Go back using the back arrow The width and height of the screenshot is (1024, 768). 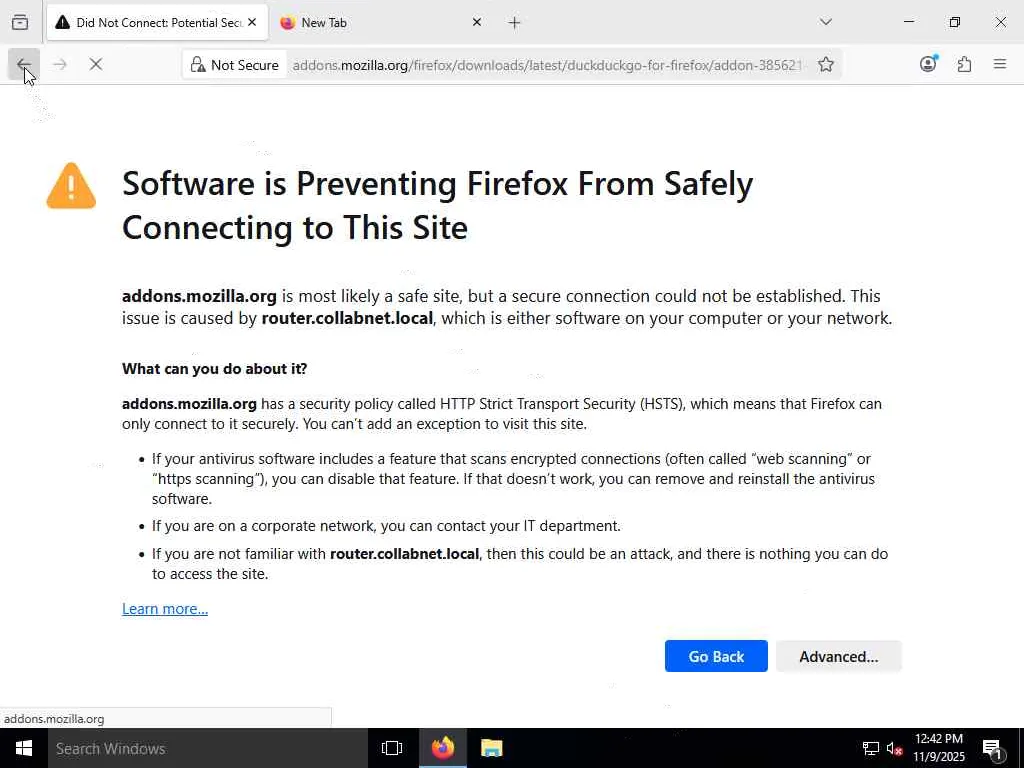24,65
